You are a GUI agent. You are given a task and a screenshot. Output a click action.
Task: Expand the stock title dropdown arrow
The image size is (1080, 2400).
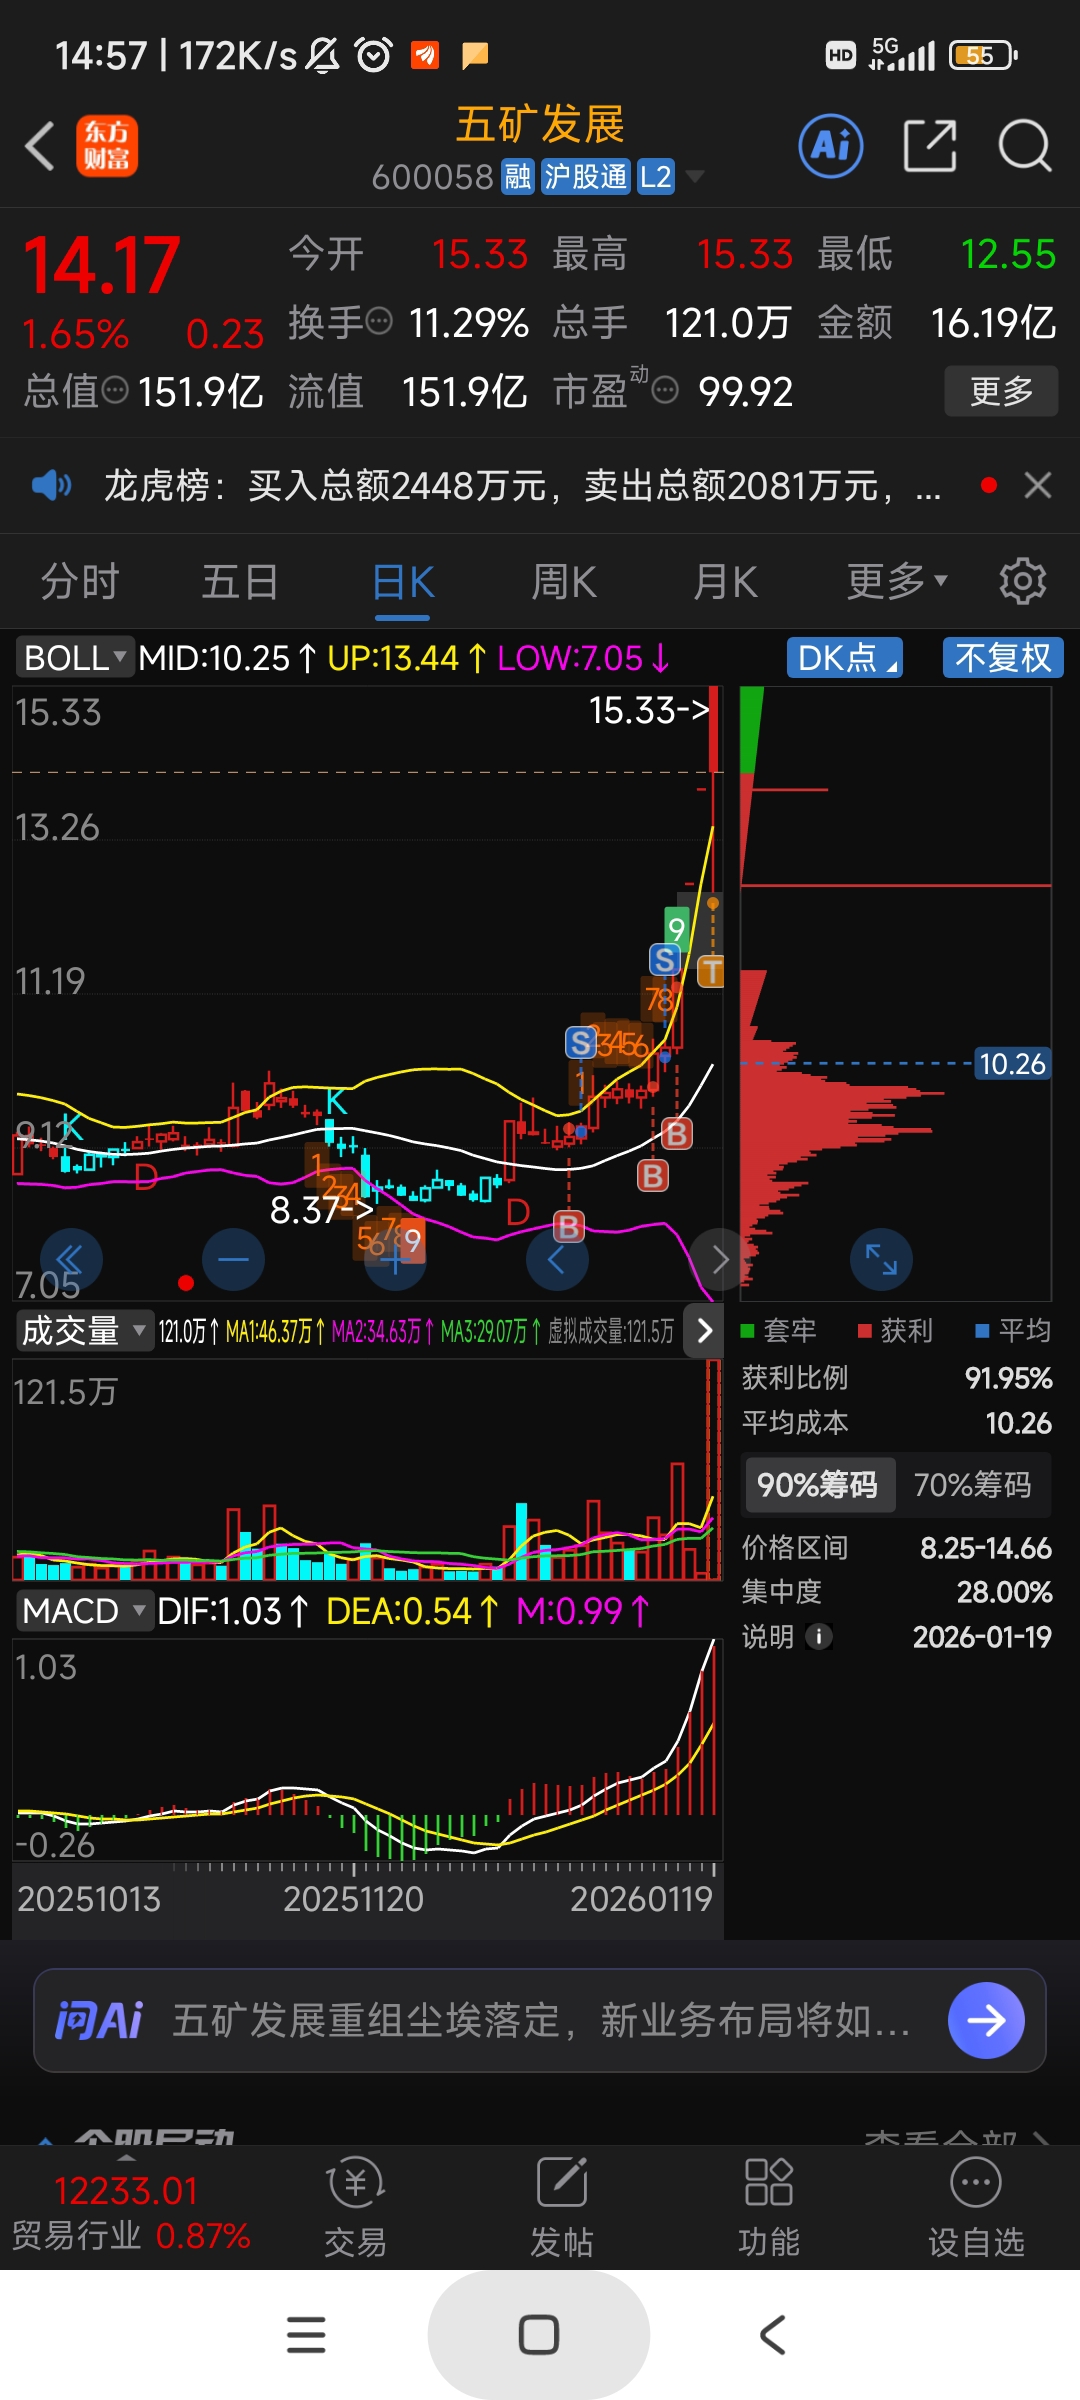click(694, 177)
